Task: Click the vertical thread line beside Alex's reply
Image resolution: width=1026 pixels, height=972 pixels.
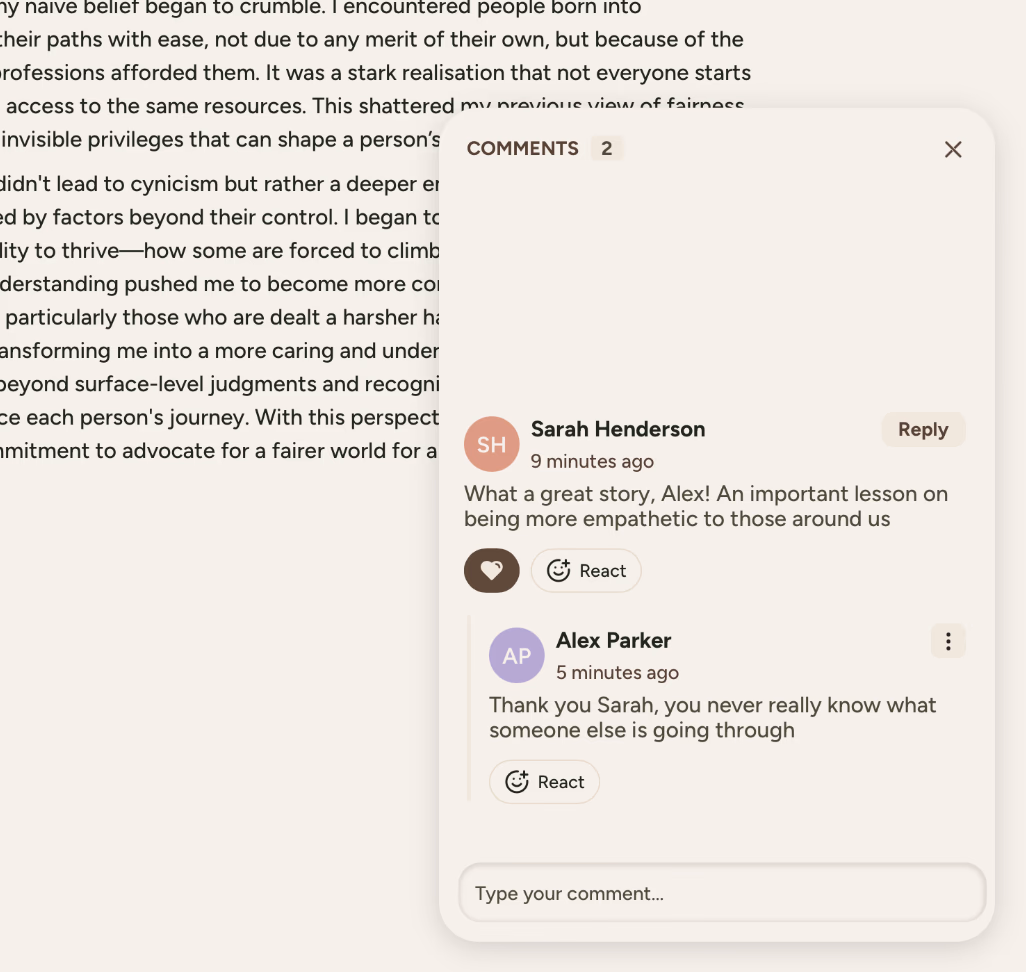Action: point(470,710)
